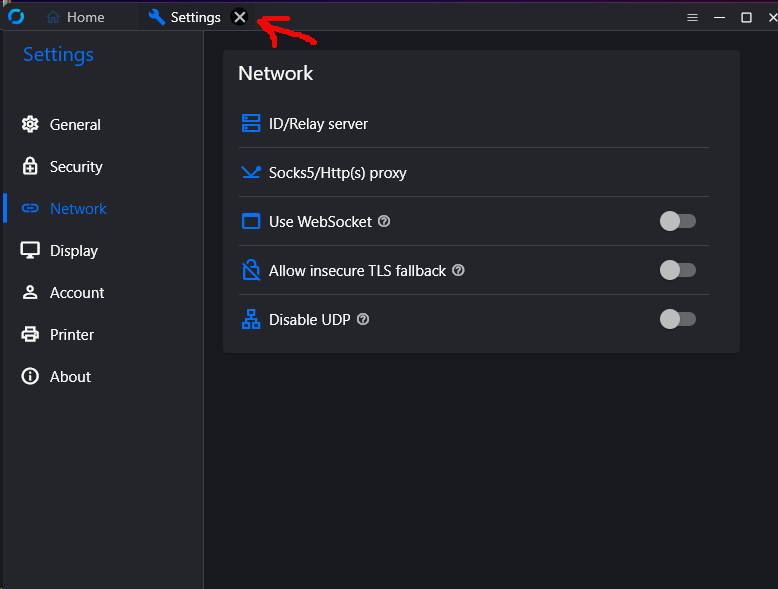The height and width of the screenshot is (589, 778).
Task: Enable the Use WebSocket toggle
Action: click(x=678, y=221)
